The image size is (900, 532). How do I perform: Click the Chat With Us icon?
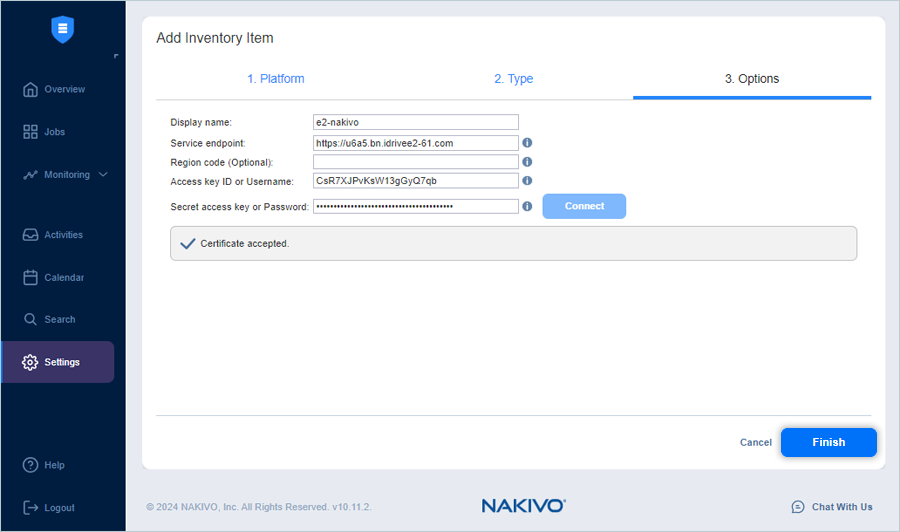tap(798, 507)
